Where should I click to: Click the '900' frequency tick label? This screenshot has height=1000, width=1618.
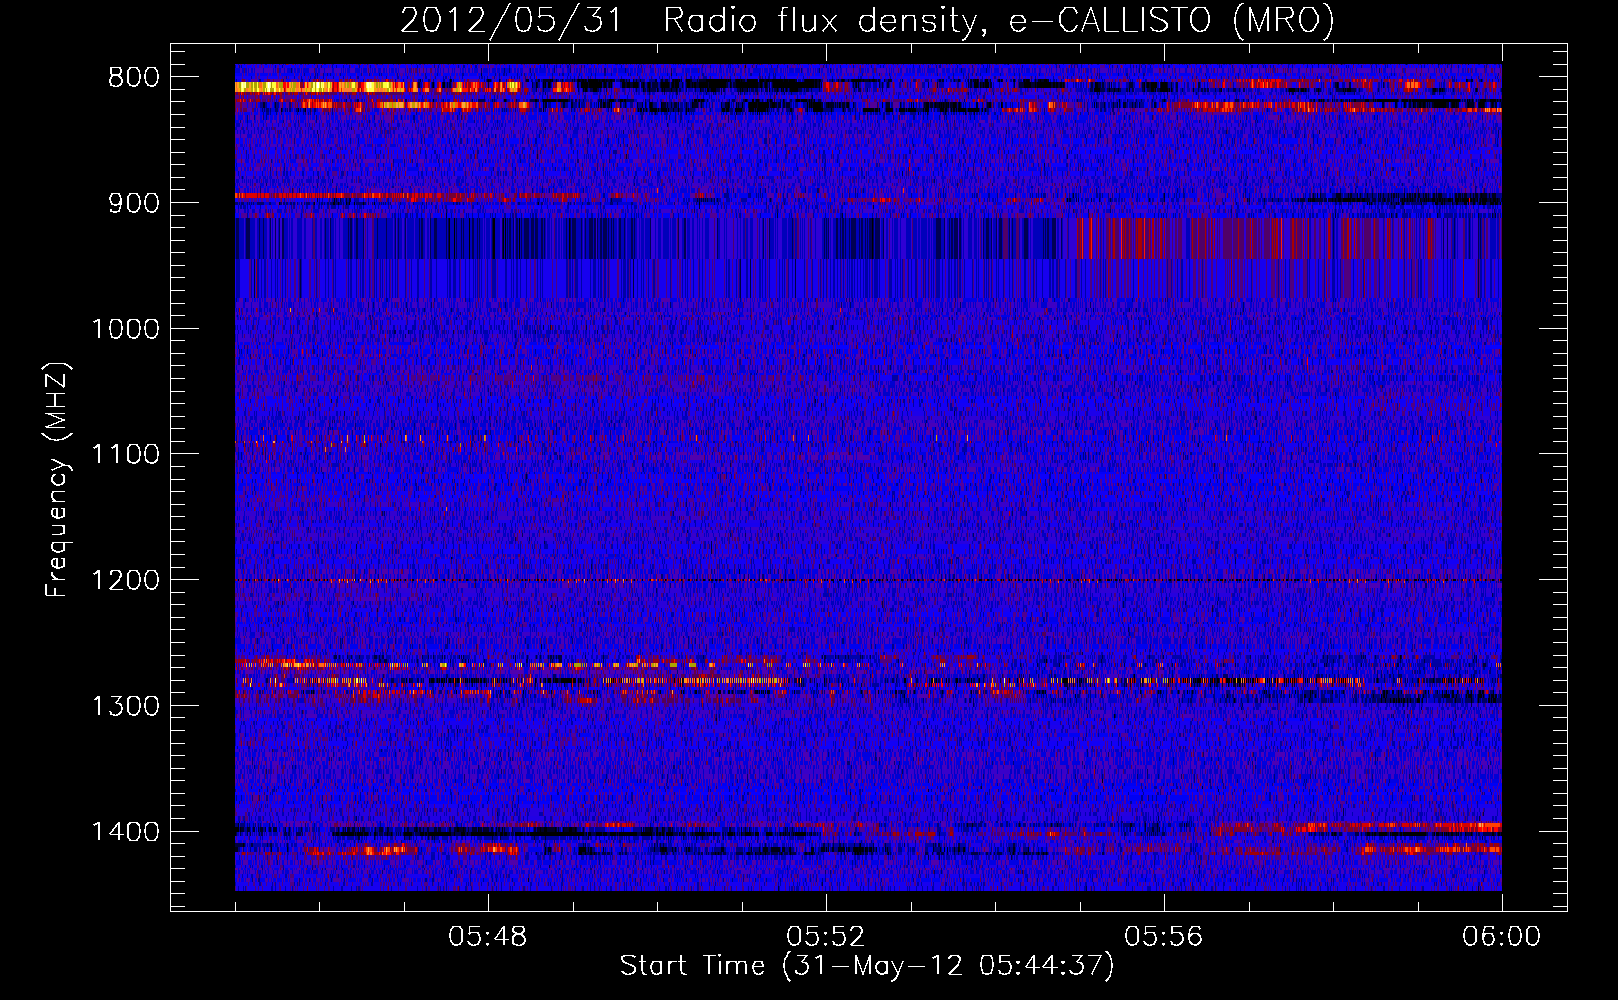(x=134, y=203)
